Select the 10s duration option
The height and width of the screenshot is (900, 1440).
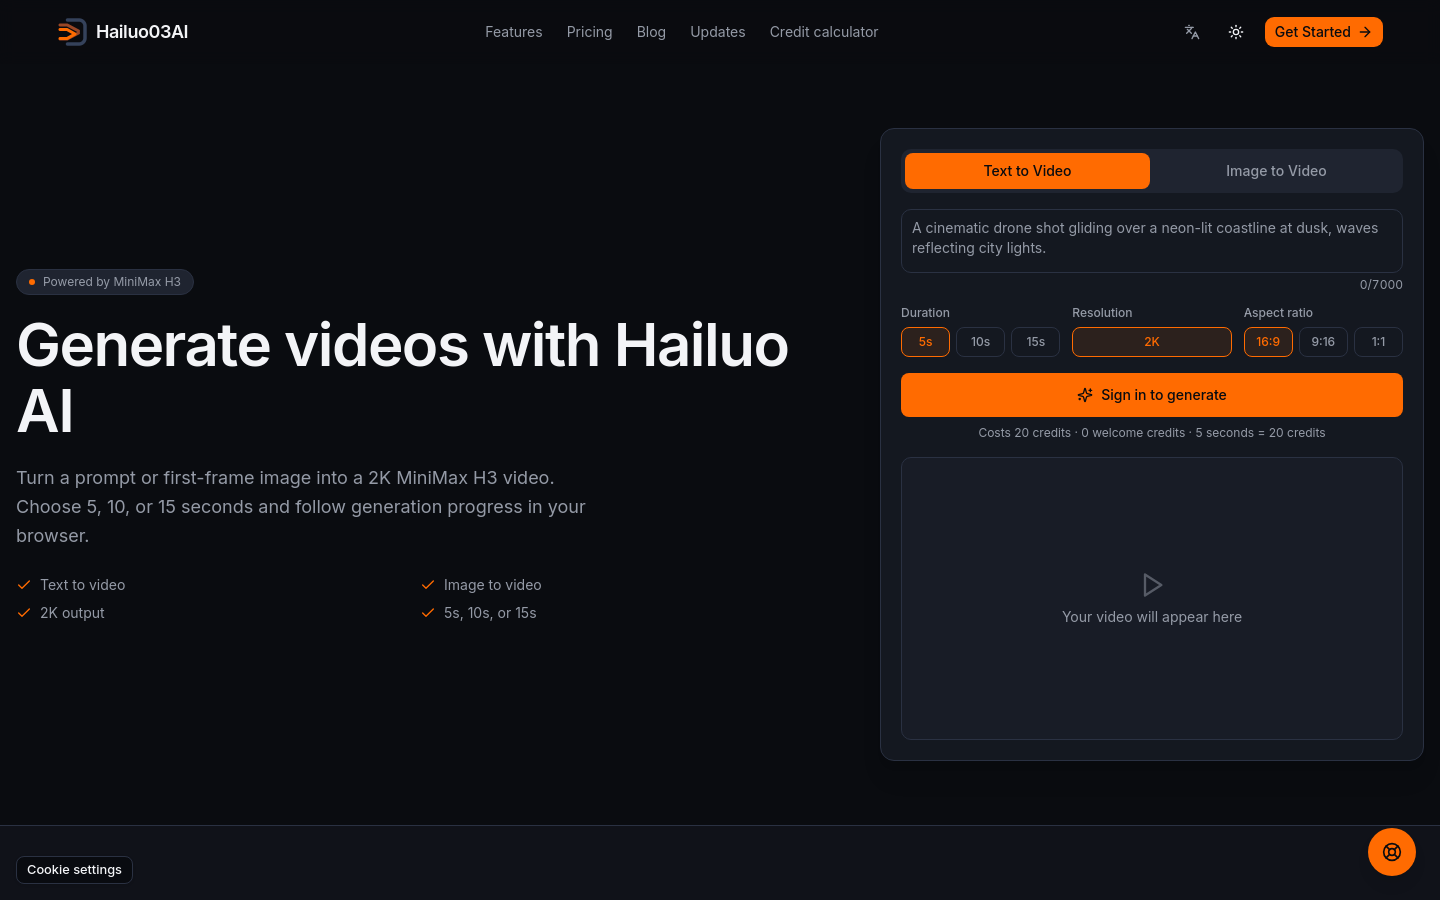980,342
